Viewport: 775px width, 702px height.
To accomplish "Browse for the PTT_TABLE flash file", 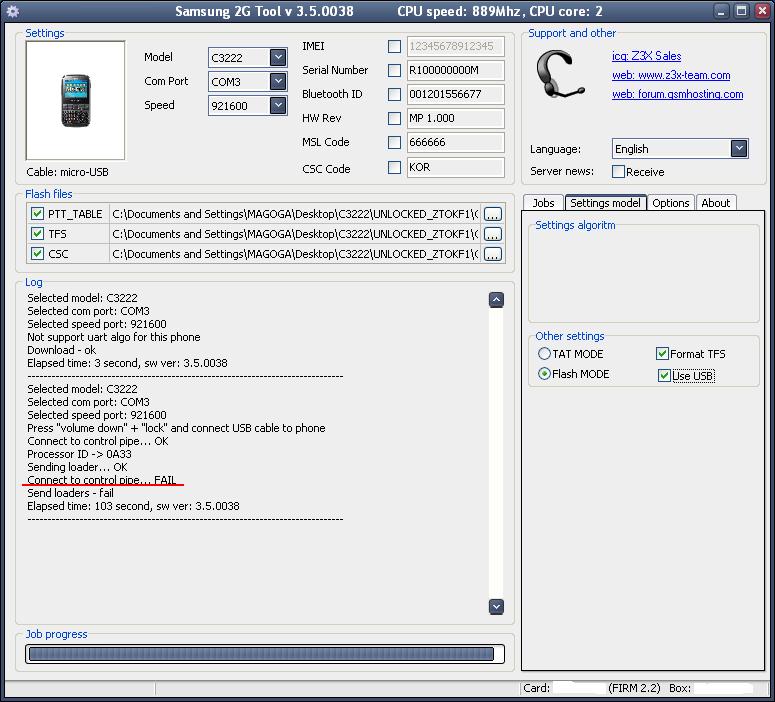I will point(493,214).
